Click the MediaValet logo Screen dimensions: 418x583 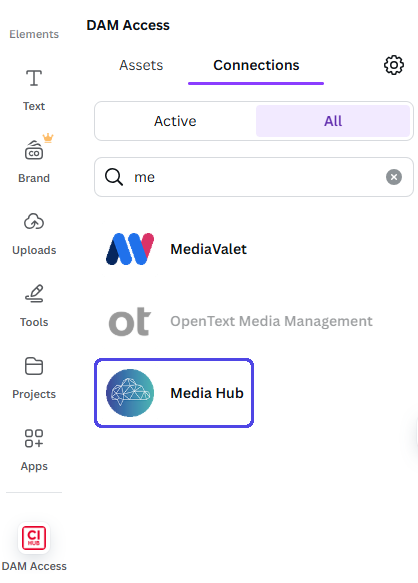click(130, 249)
